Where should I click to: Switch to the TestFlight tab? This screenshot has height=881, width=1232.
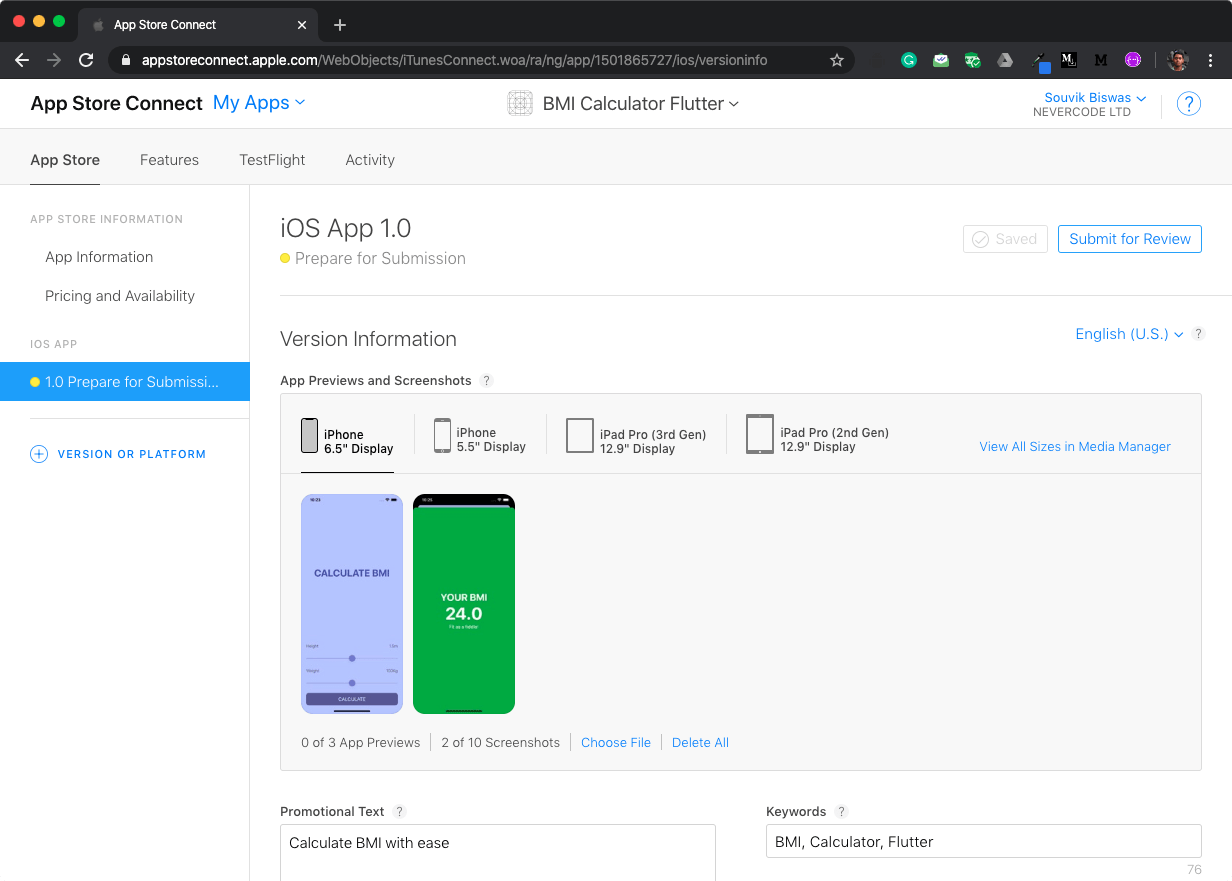pos(272,160)
